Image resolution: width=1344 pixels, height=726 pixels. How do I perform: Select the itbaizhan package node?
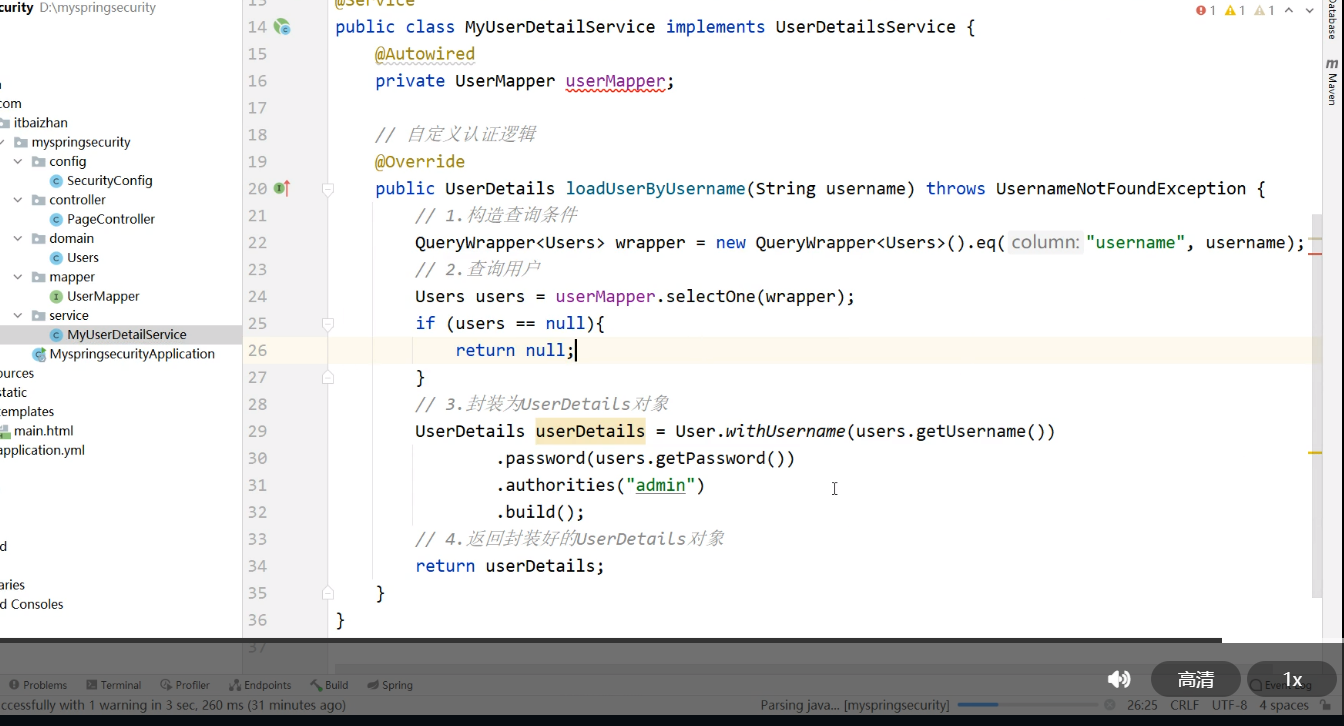pyautogui.click(x=41, y=123)
